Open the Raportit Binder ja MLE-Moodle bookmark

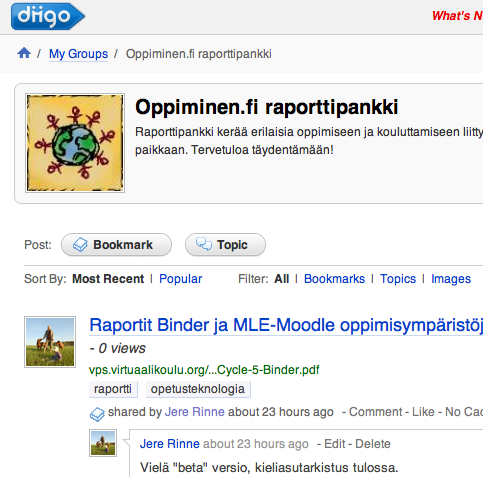pyautogui.click(x=286, y=325)
